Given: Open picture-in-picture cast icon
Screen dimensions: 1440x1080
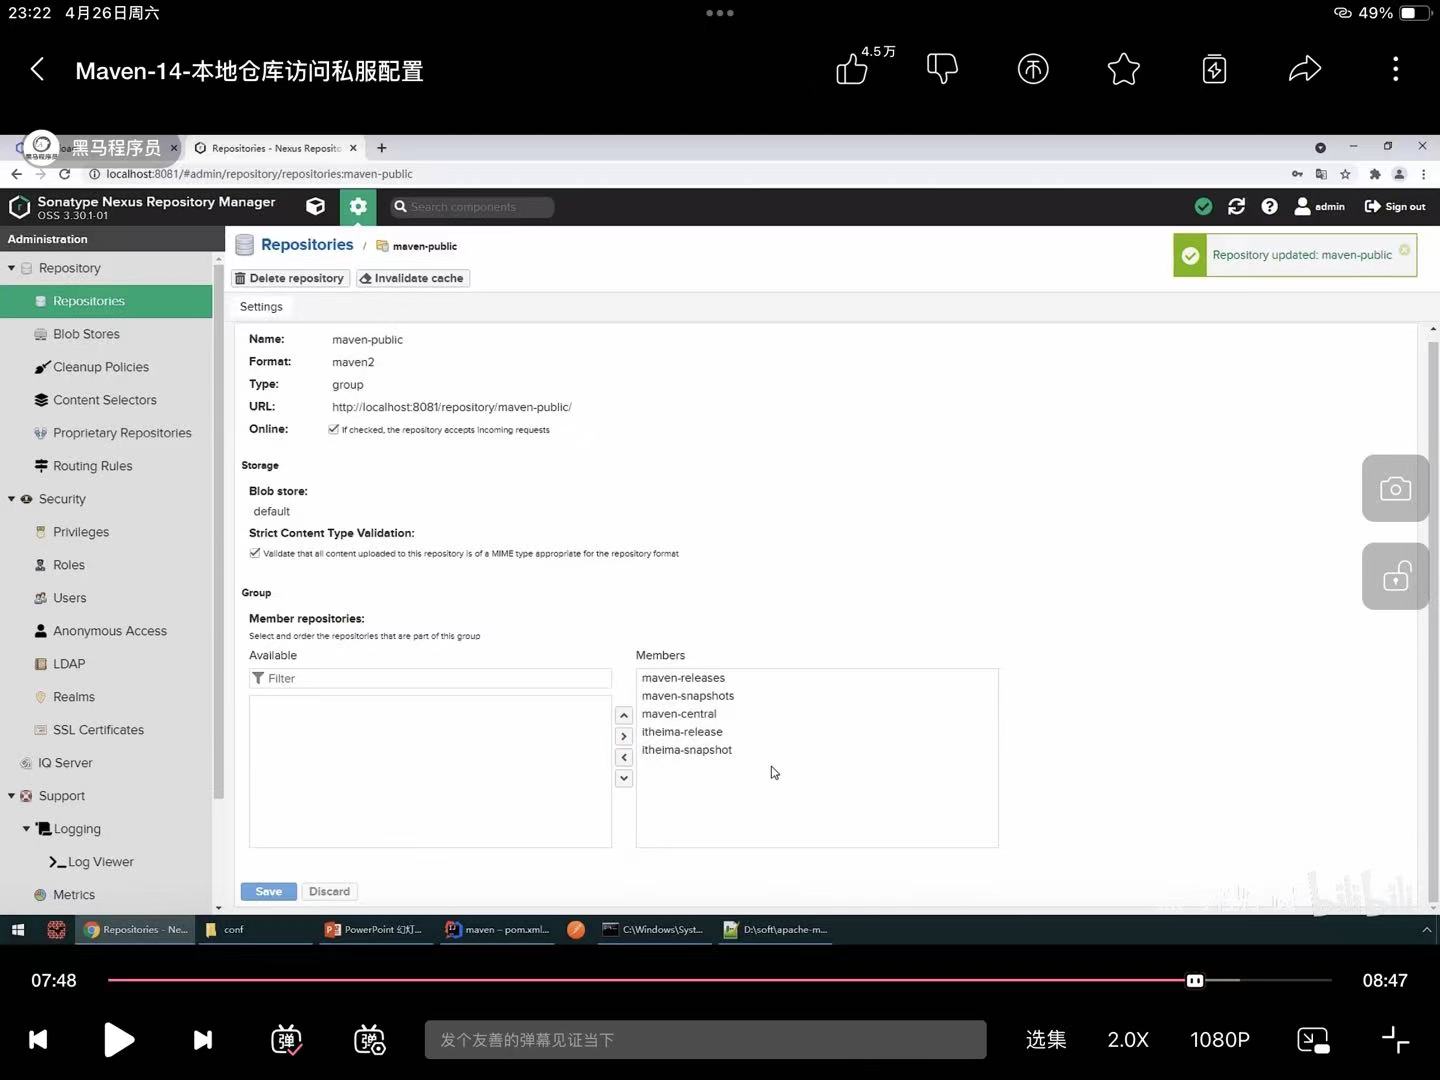Looking at the screenshot, I should pos(1313,1040).
